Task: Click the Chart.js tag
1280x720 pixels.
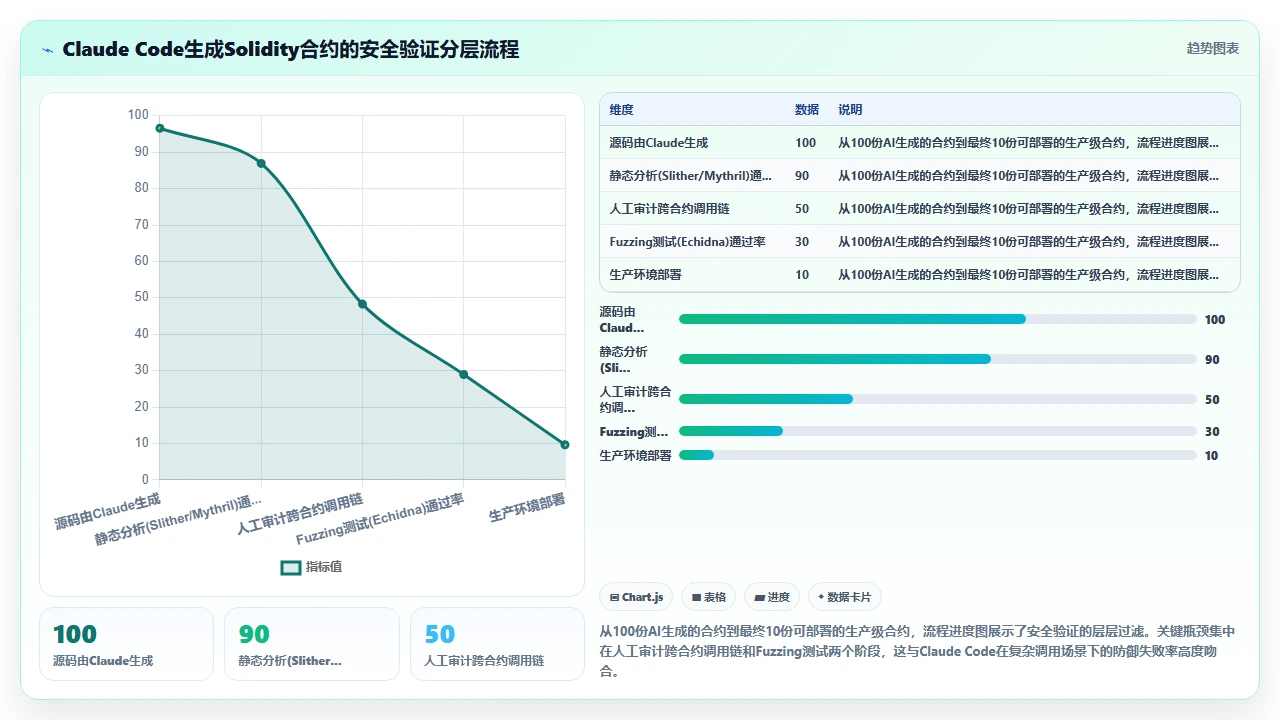Action: pyautogui.click(x=636, y=597)
